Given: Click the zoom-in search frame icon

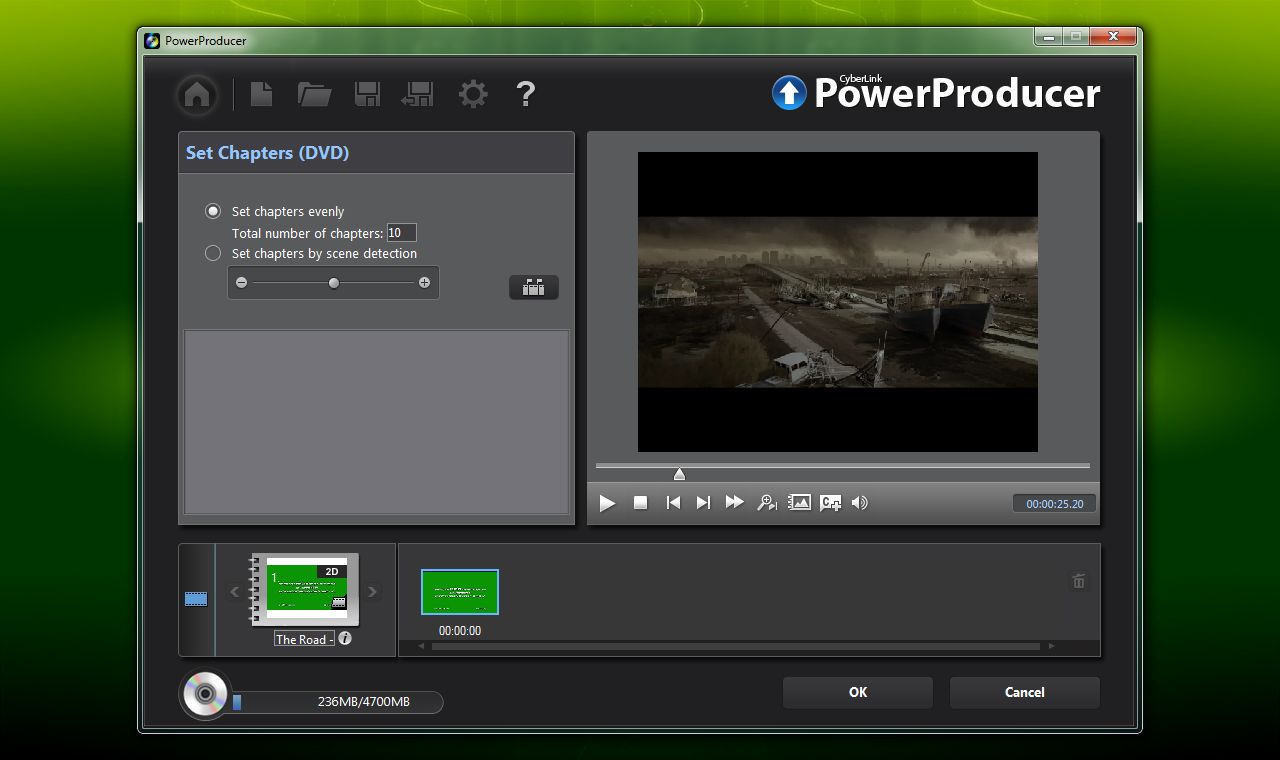Looking at the screenshot, I should [x=767, y=503].
